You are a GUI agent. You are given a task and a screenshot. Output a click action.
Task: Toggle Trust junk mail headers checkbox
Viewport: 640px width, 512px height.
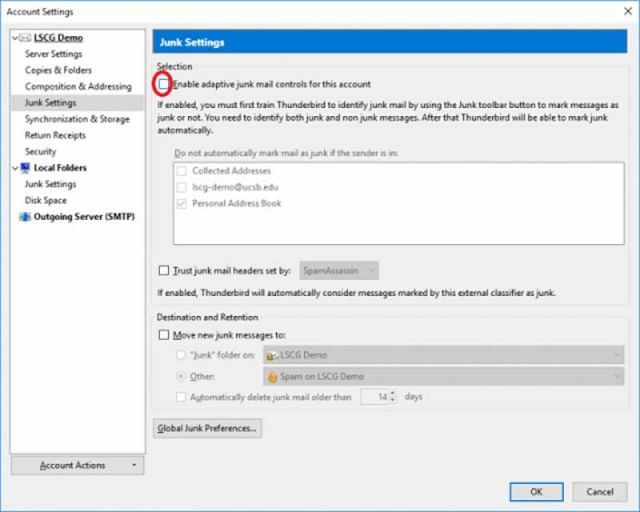(x=164, y=270)
